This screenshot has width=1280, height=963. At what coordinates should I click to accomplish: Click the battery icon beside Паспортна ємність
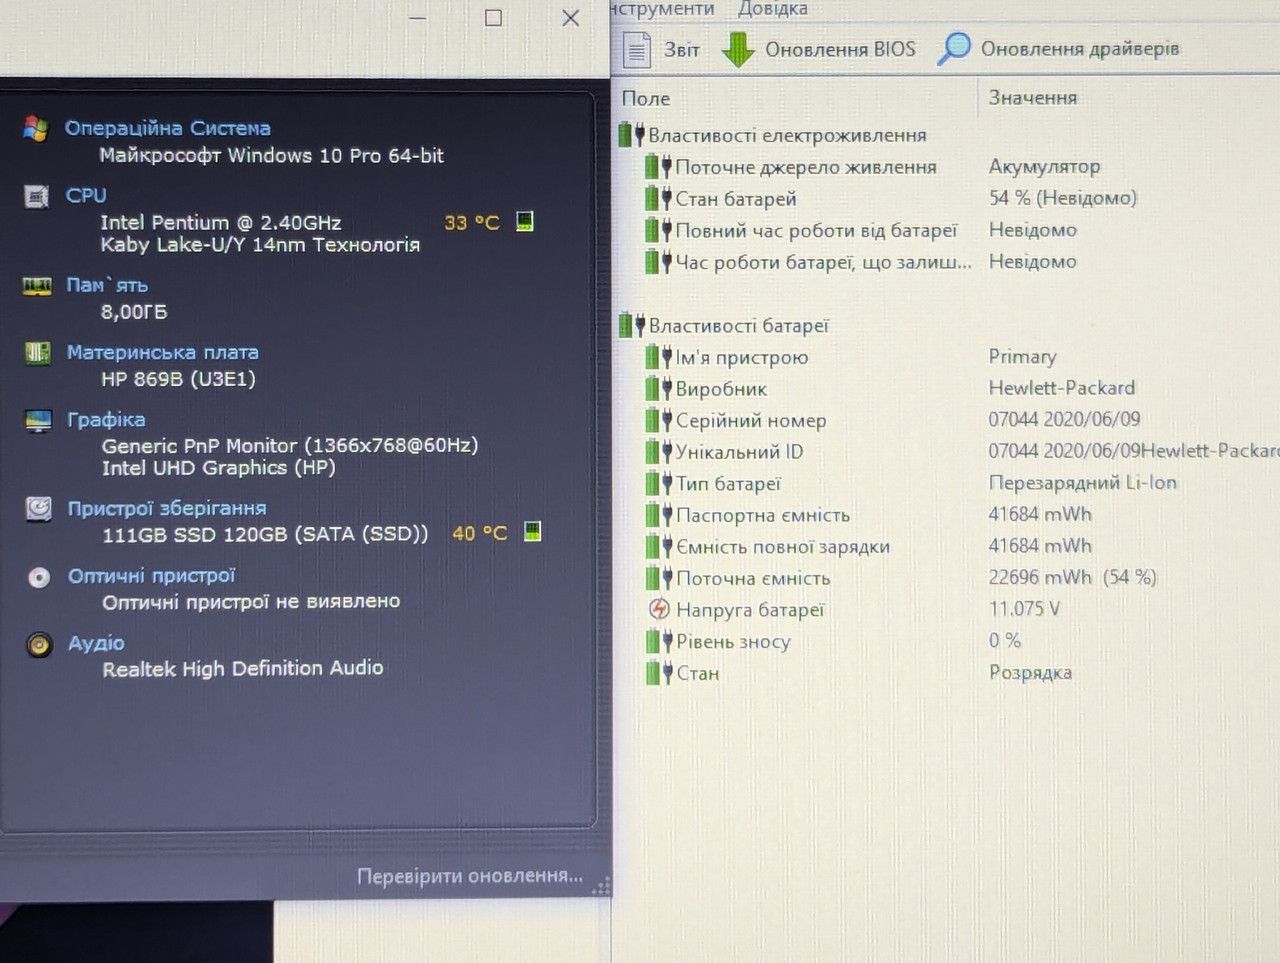pos(659,515)
